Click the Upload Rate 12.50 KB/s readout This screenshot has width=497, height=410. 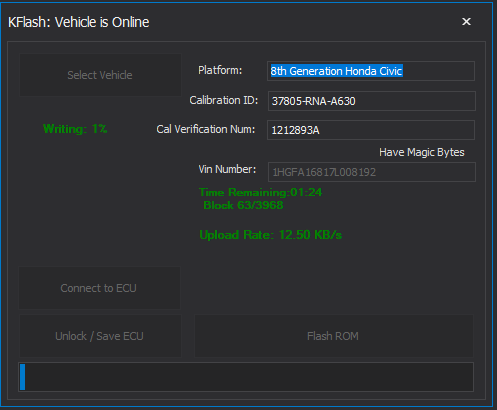point(271,235)
